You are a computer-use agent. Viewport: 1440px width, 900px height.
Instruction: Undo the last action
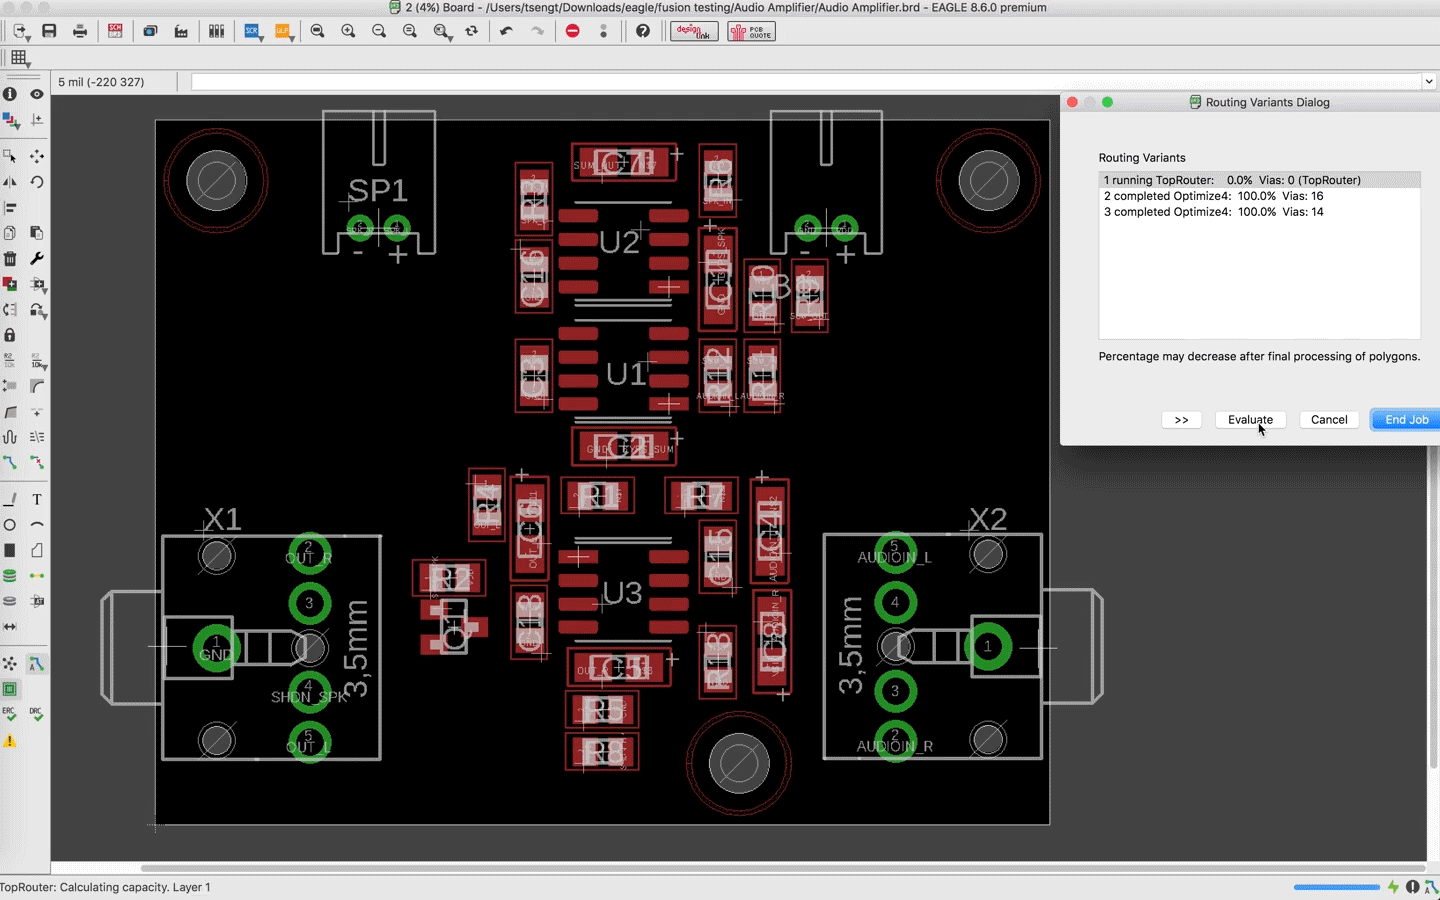(x=509, y=31)
